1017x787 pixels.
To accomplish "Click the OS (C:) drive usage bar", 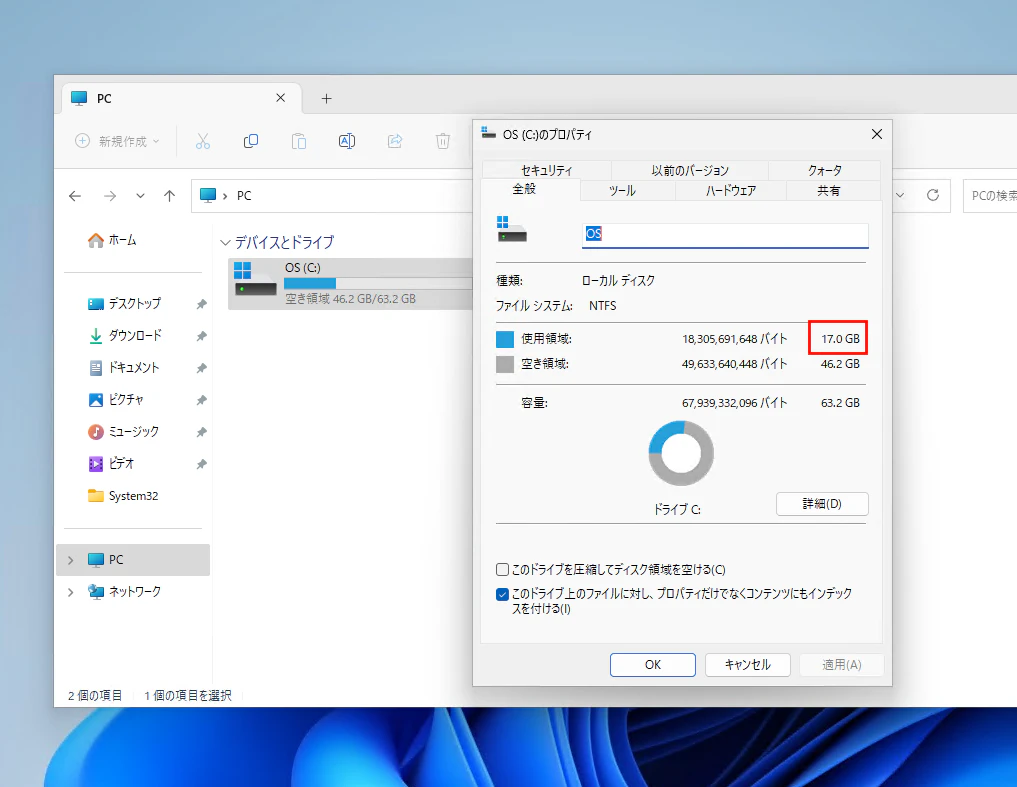I will (x=378, y=284).
